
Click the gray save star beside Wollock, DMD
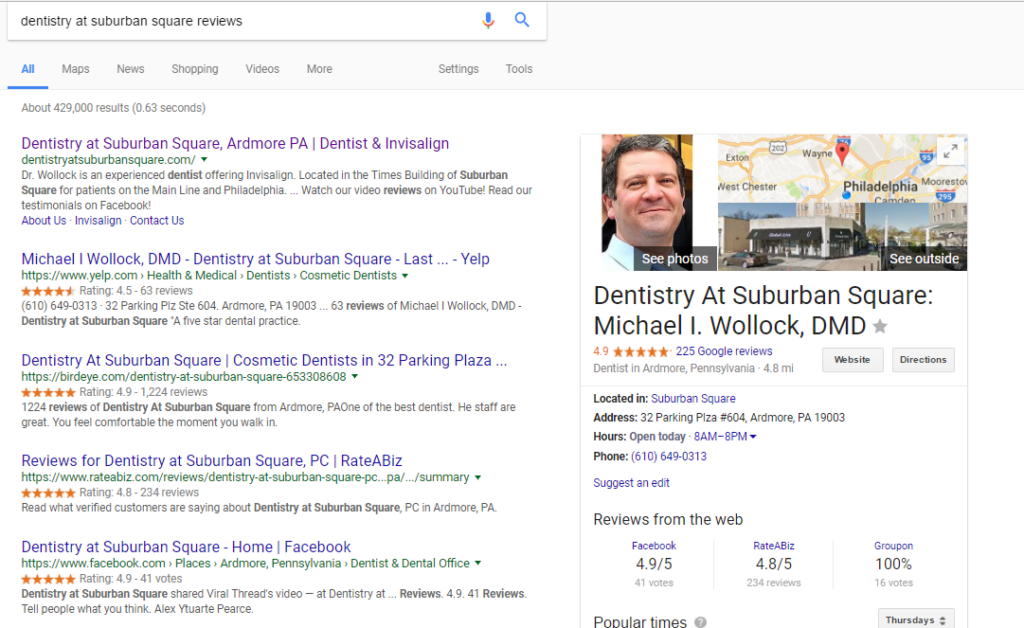click(x=880, y=326)
